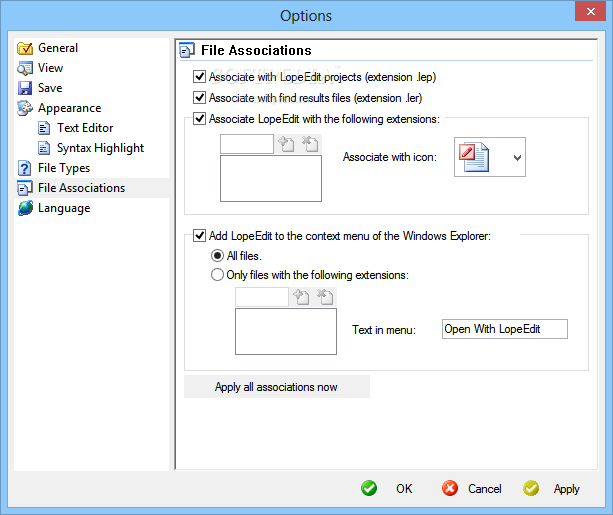The height and width of the screenshot is (515, 613).
Task: Open View options page
Action: [x=50, y=68]
